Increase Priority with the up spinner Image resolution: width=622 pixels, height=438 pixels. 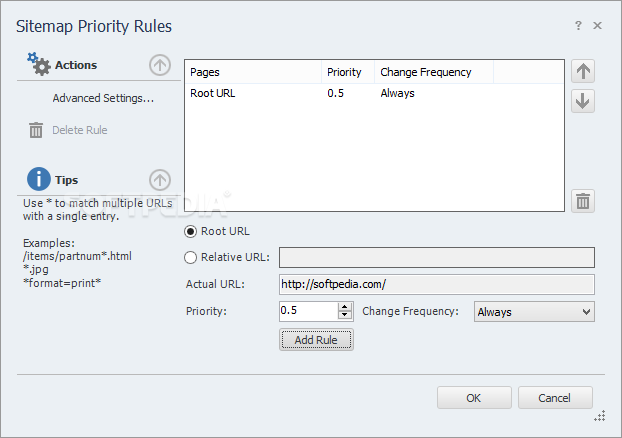pyautogui.click(x=345, y=307)
